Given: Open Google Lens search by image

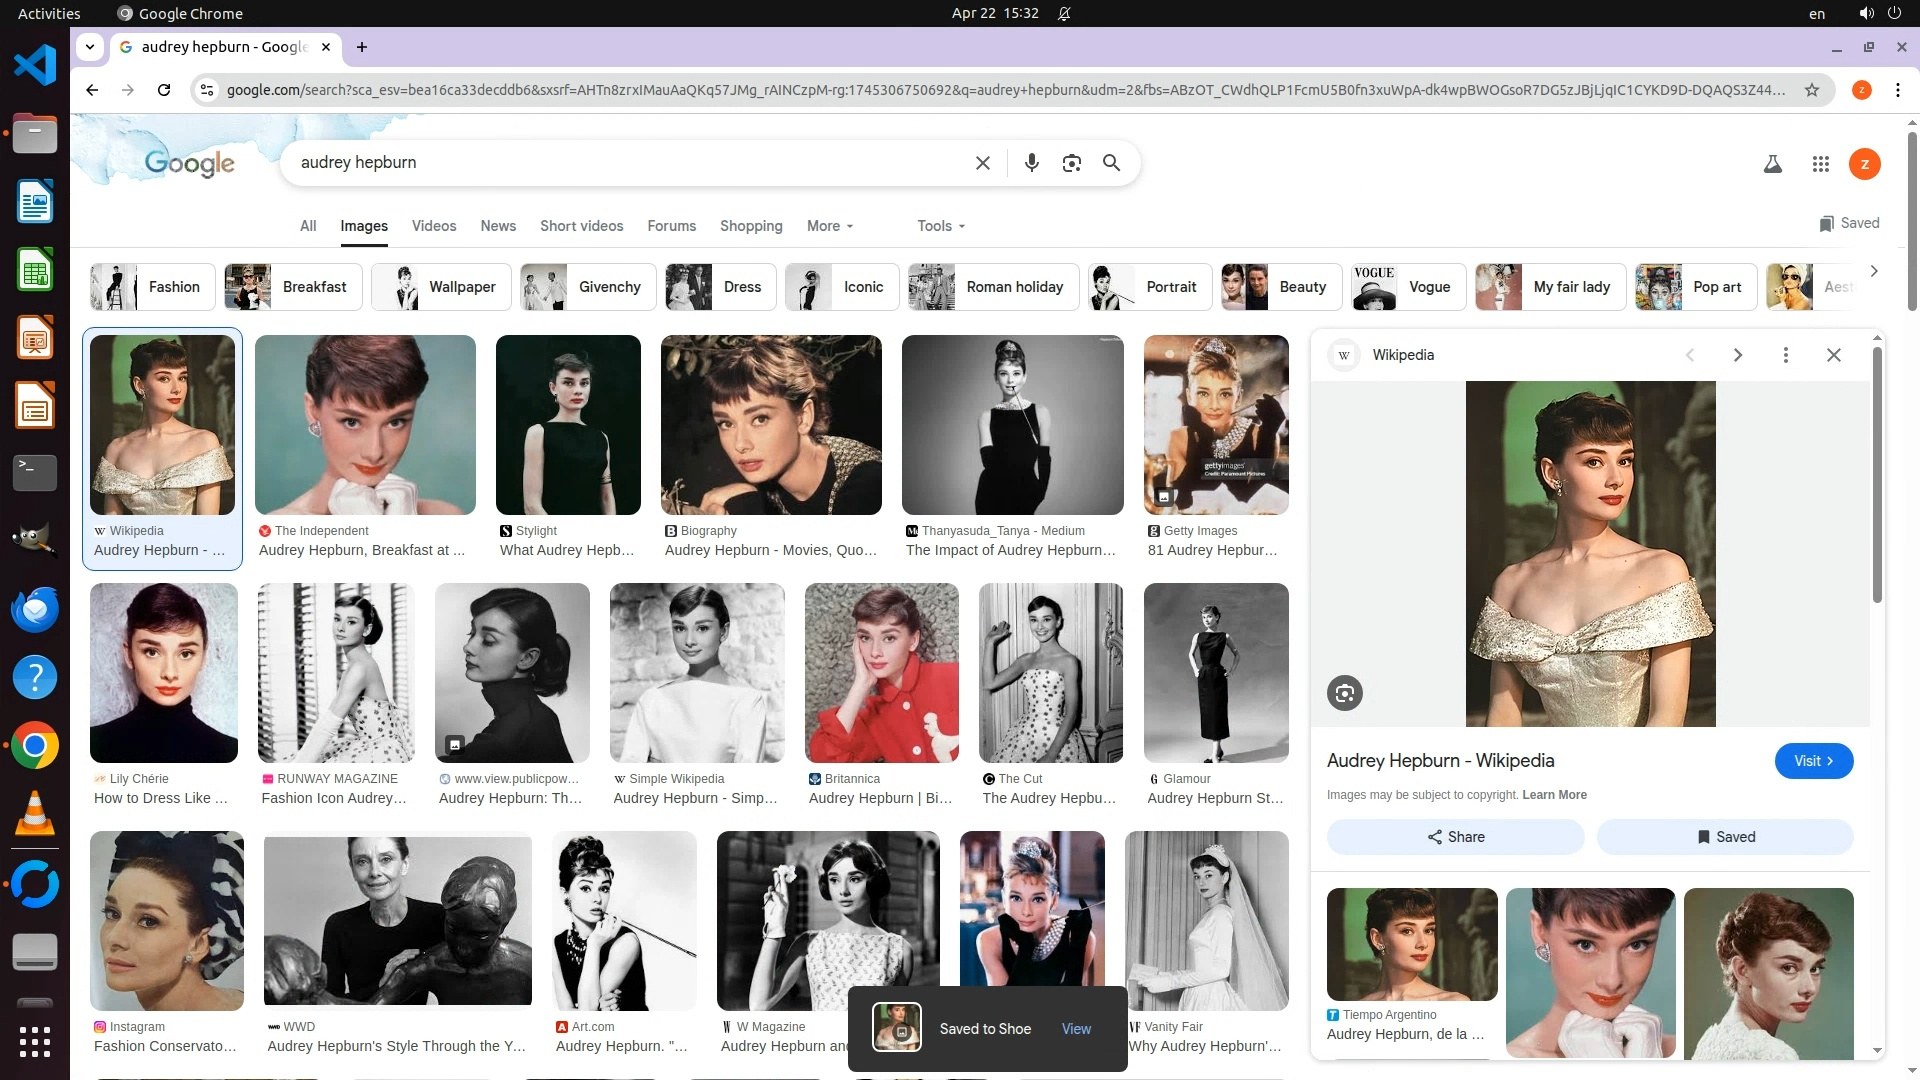Looking at the screenshot, I should click(x=1071, y=163).
